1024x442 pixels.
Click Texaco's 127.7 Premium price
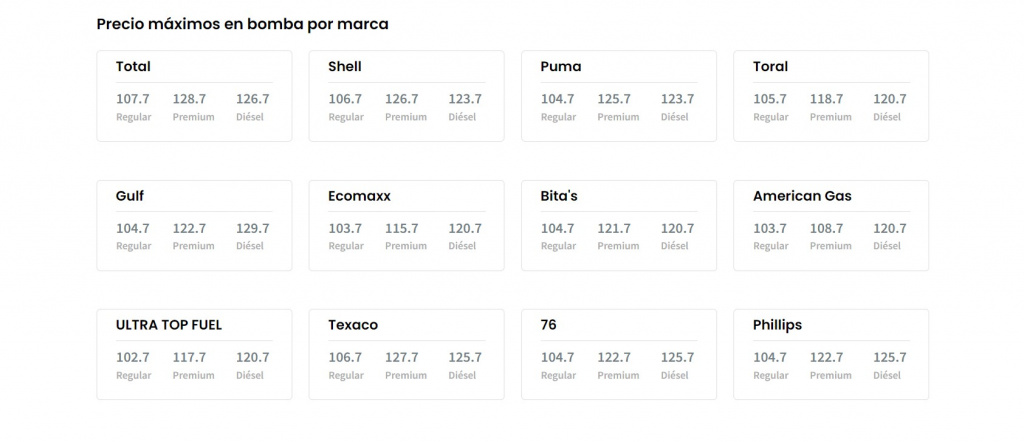pos(402,357)
